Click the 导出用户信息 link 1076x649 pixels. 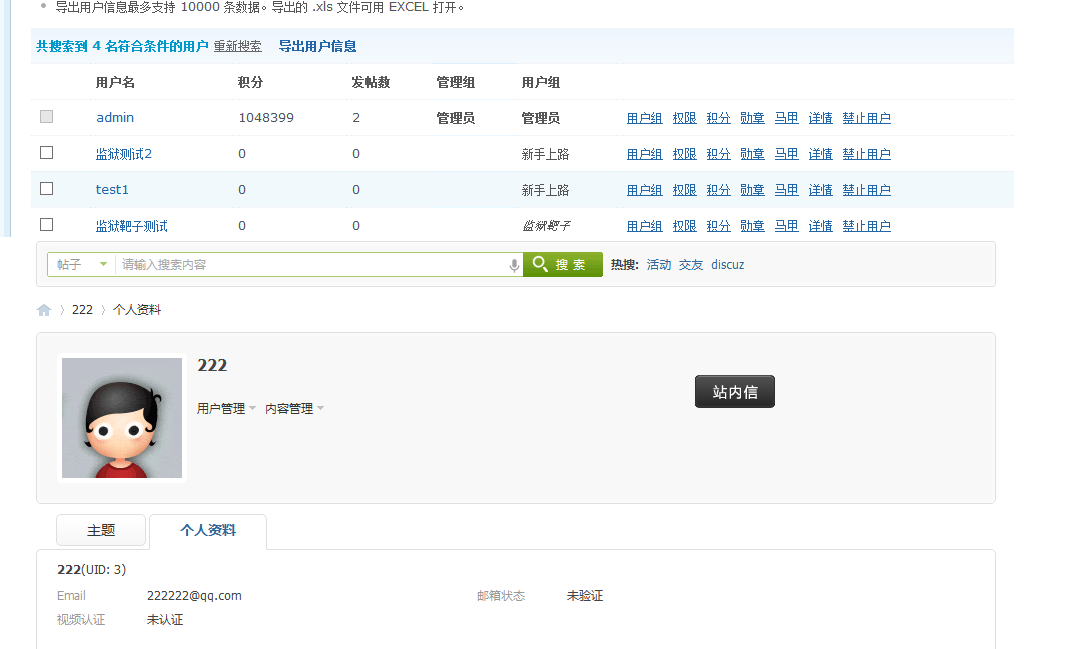[317, 46]
